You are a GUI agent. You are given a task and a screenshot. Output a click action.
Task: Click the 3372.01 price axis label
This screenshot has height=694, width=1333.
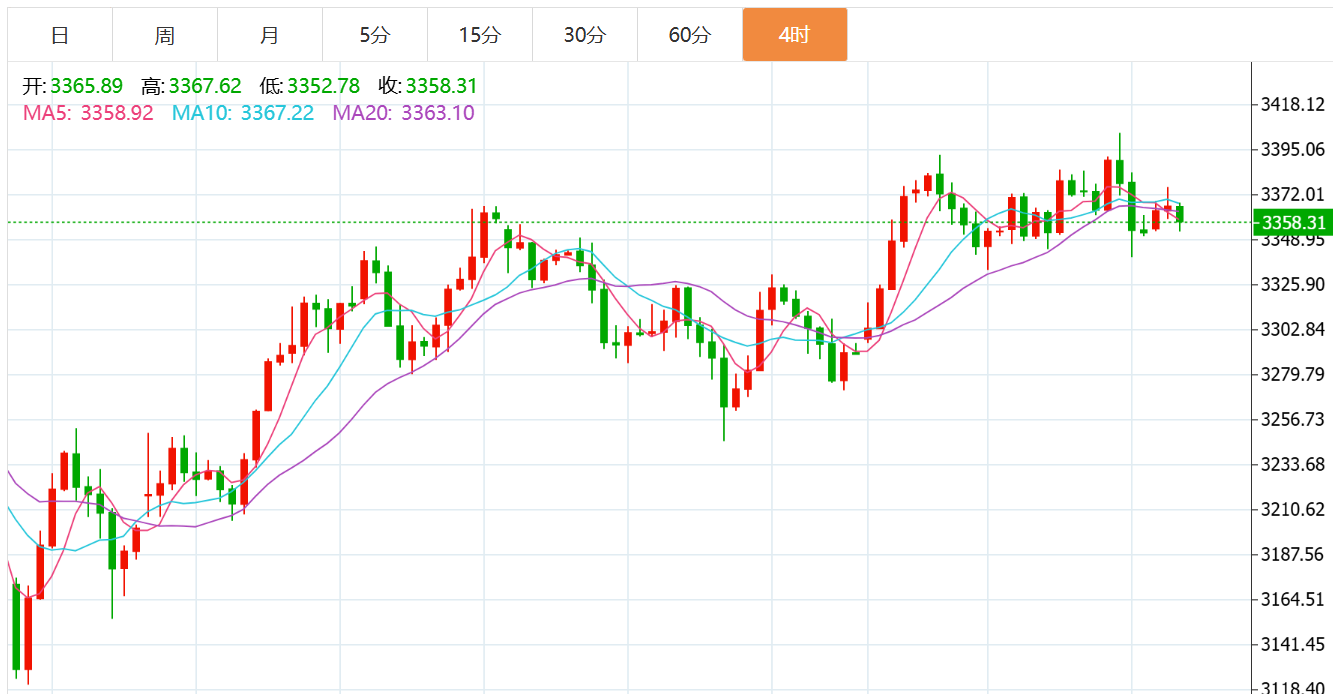point(1294,195)
